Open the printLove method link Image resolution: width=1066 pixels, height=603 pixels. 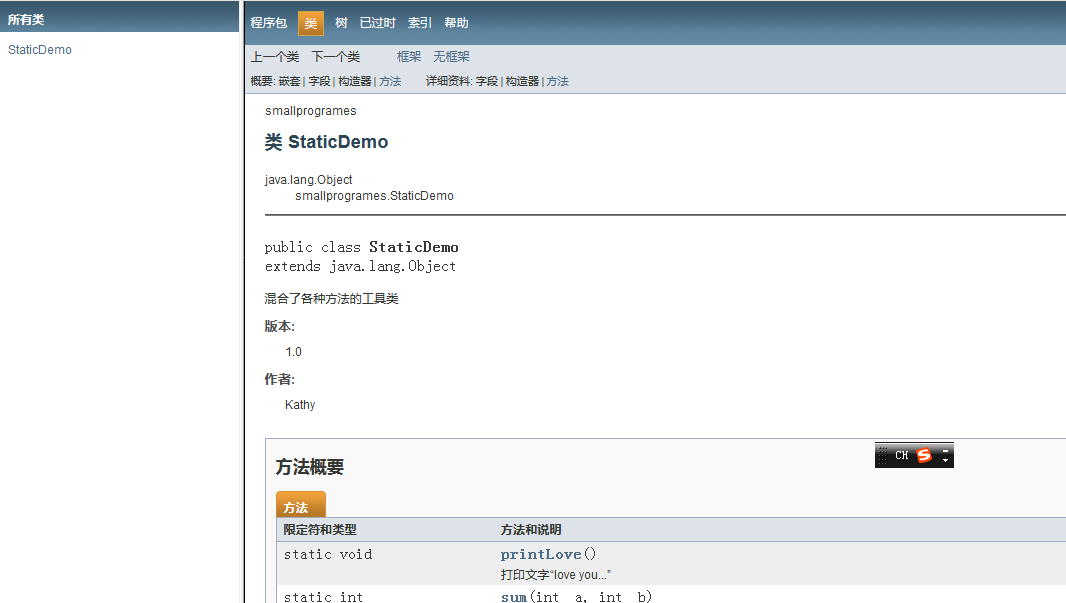click(541, 555)
